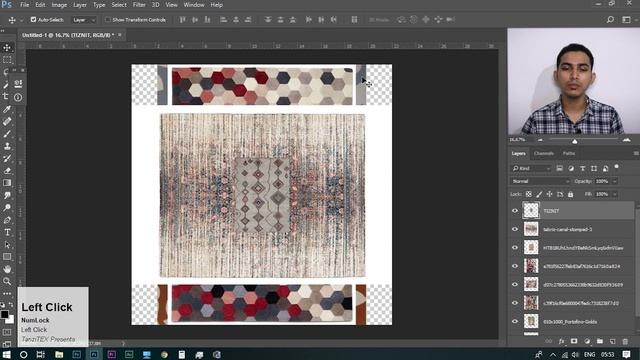
Task: Click Align Top Edges in options bar
Action: tap(182, 20)
